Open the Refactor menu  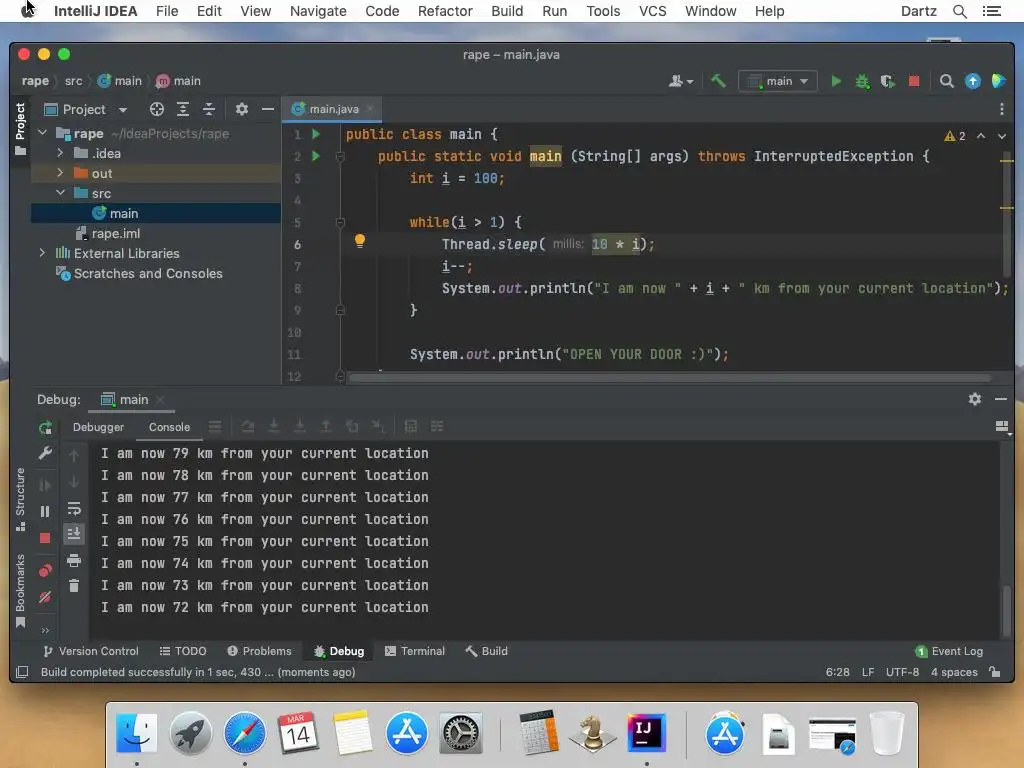445,11
